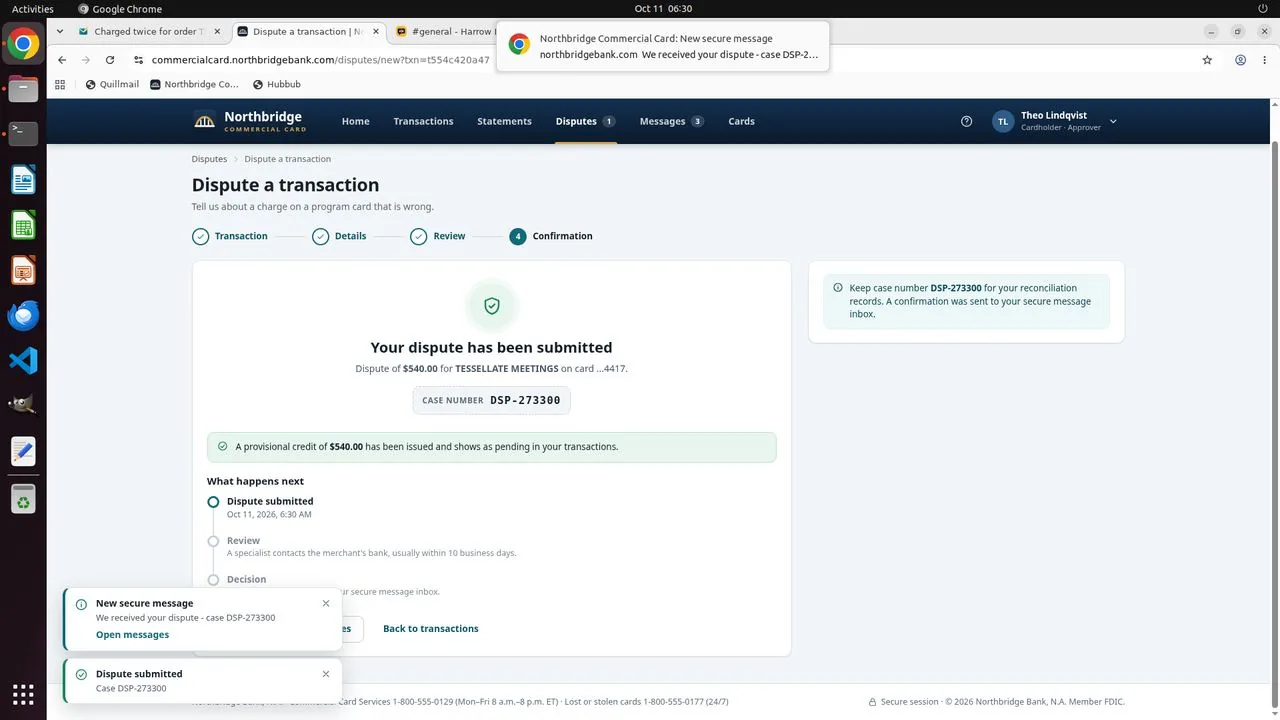Image resolution: width=1280 pixels, height=720 pixels.
Task: Click the Chrome secure message notification popup
Action: point(663,46)
